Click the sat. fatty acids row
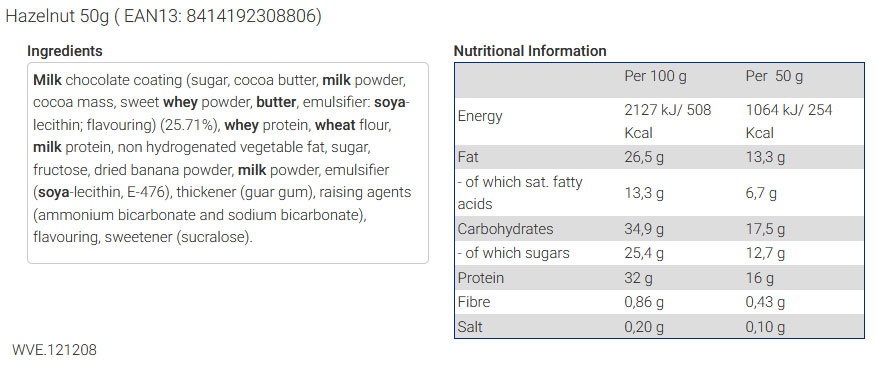878x371 pixels. pos(660,193)
